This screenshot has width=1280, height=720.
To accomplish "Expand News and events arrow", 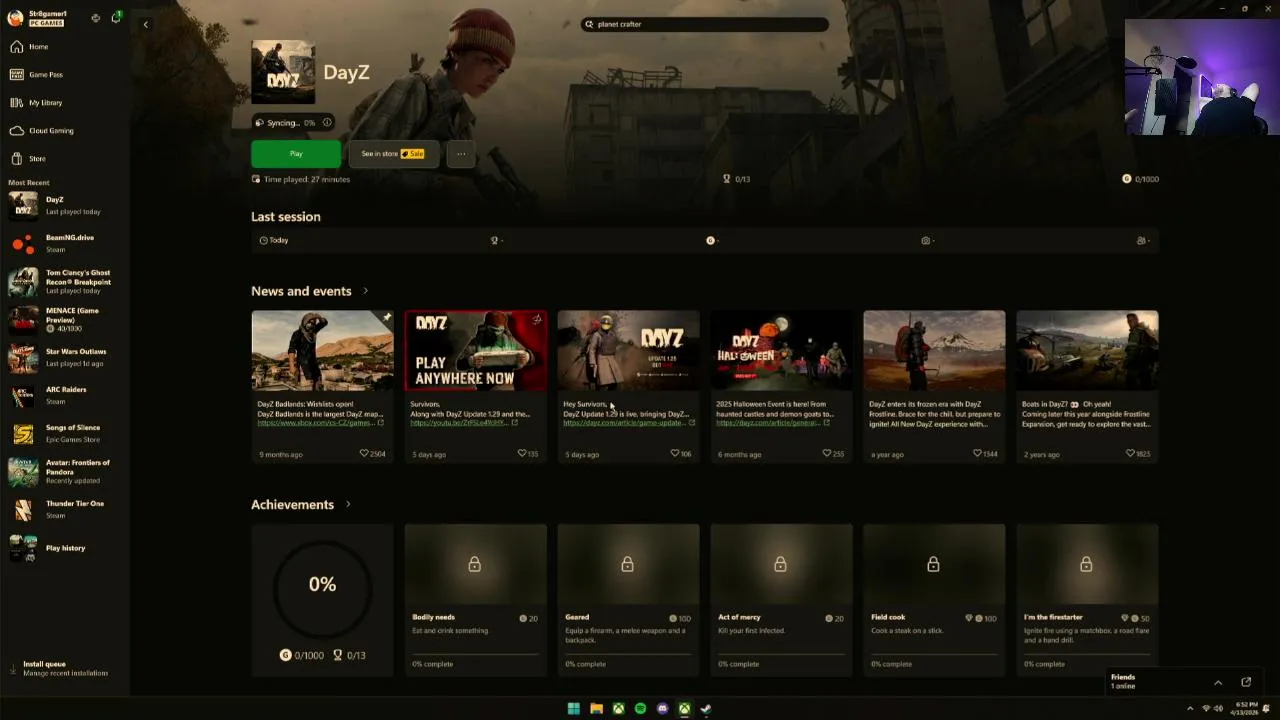I will [x=365, y=291].
